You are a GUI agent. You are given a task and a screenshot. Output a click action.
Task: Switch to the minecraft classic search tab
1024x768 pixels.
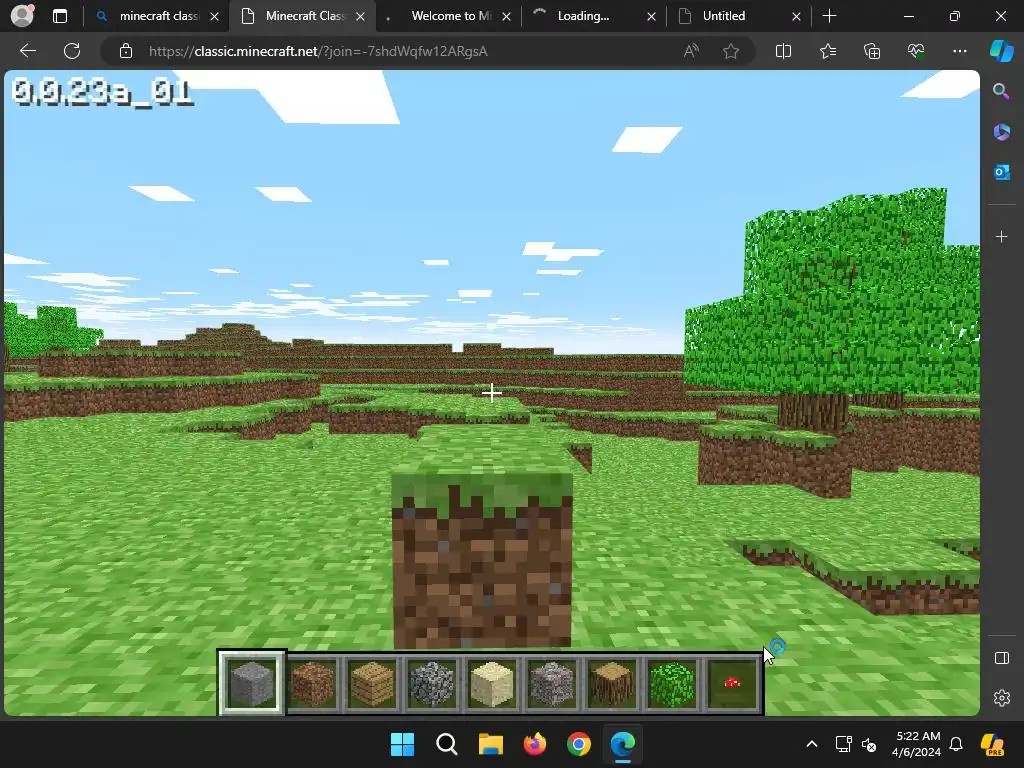157,16
